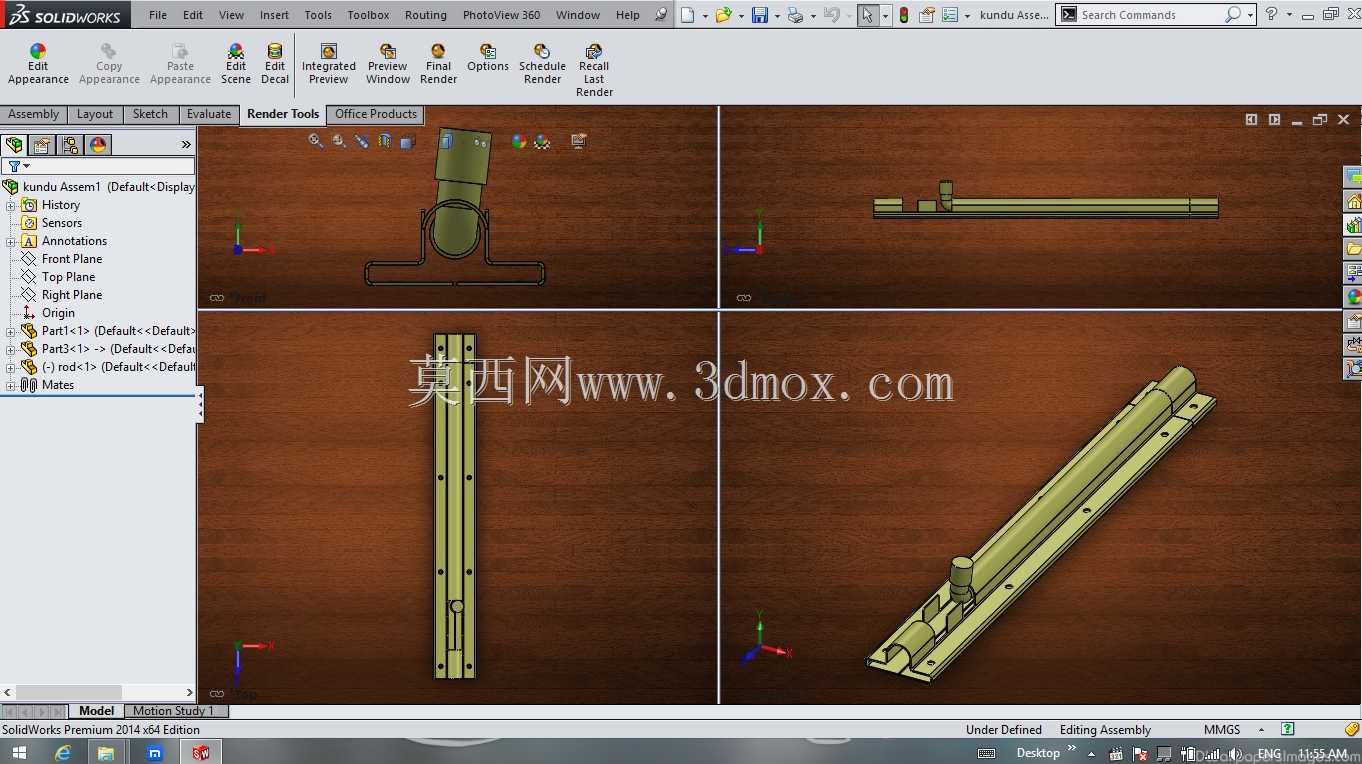Viewport: 1362px width, 764px height.
Task: Click the Rebuild traffic light icon
Action: (x=904, y=15)
